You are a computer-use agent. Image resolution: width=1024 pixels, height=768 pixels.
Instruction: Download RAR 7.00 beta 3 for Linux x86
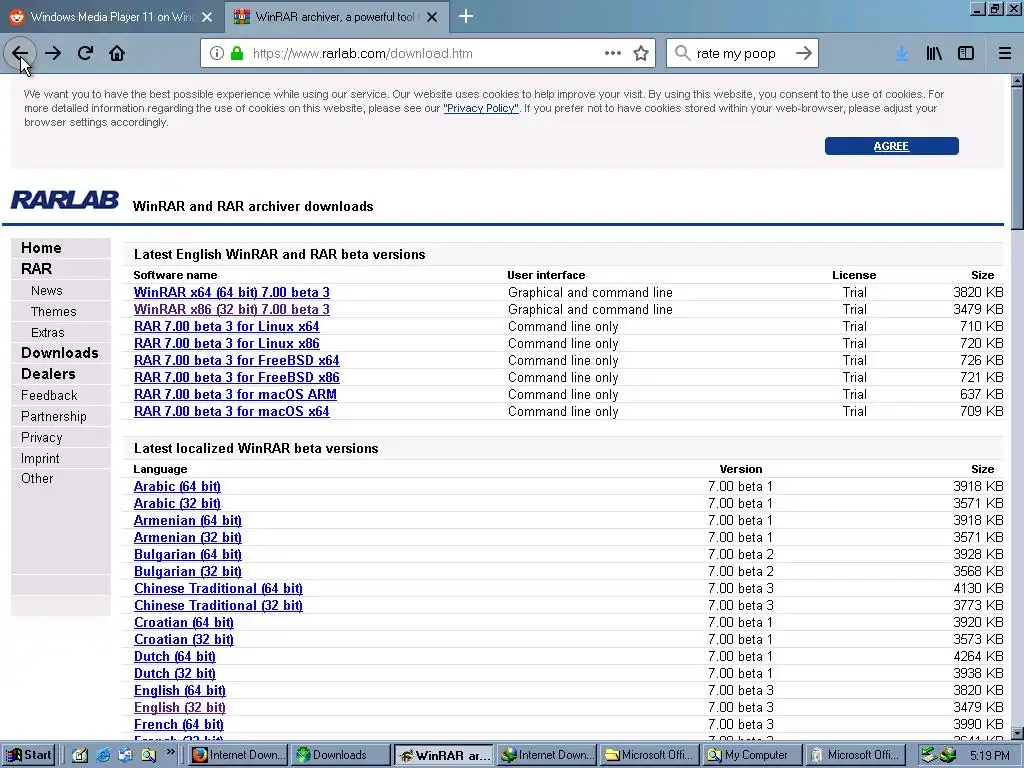tap(227, 344)
